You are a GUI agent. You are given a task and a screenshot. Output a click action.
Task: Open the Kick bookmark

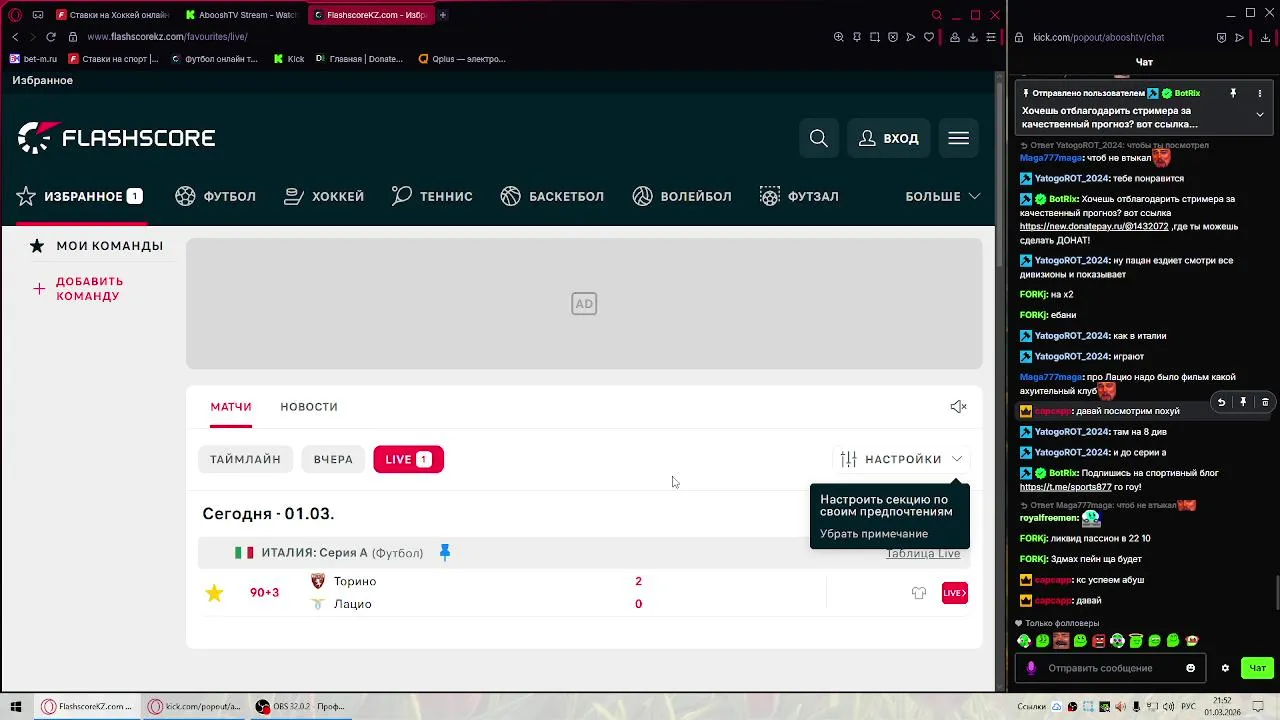click(289, 59)
